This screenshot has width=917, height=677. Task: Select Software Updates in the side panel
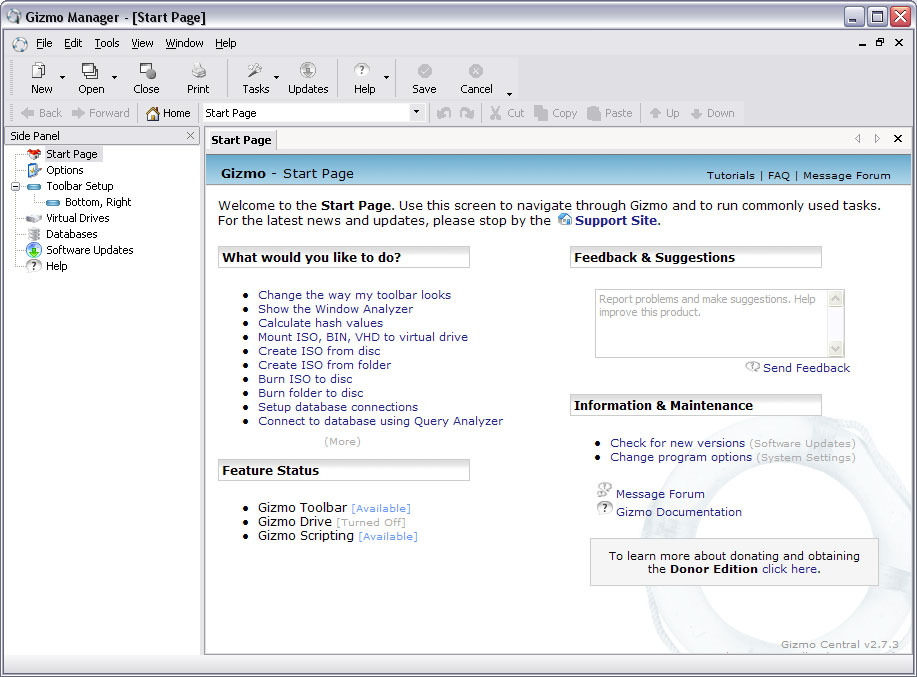pos(89,250)
